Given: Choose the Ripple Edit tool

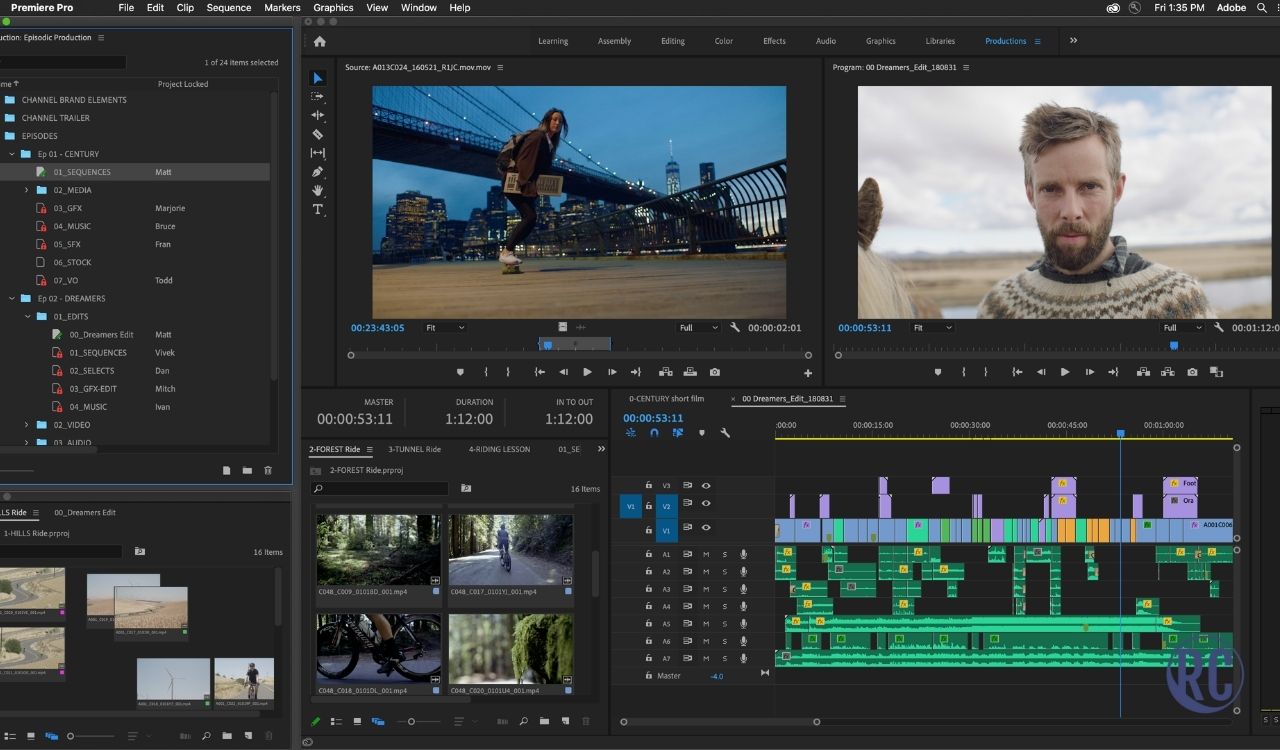Looking at the screenshot, I should tap(318, 115).
